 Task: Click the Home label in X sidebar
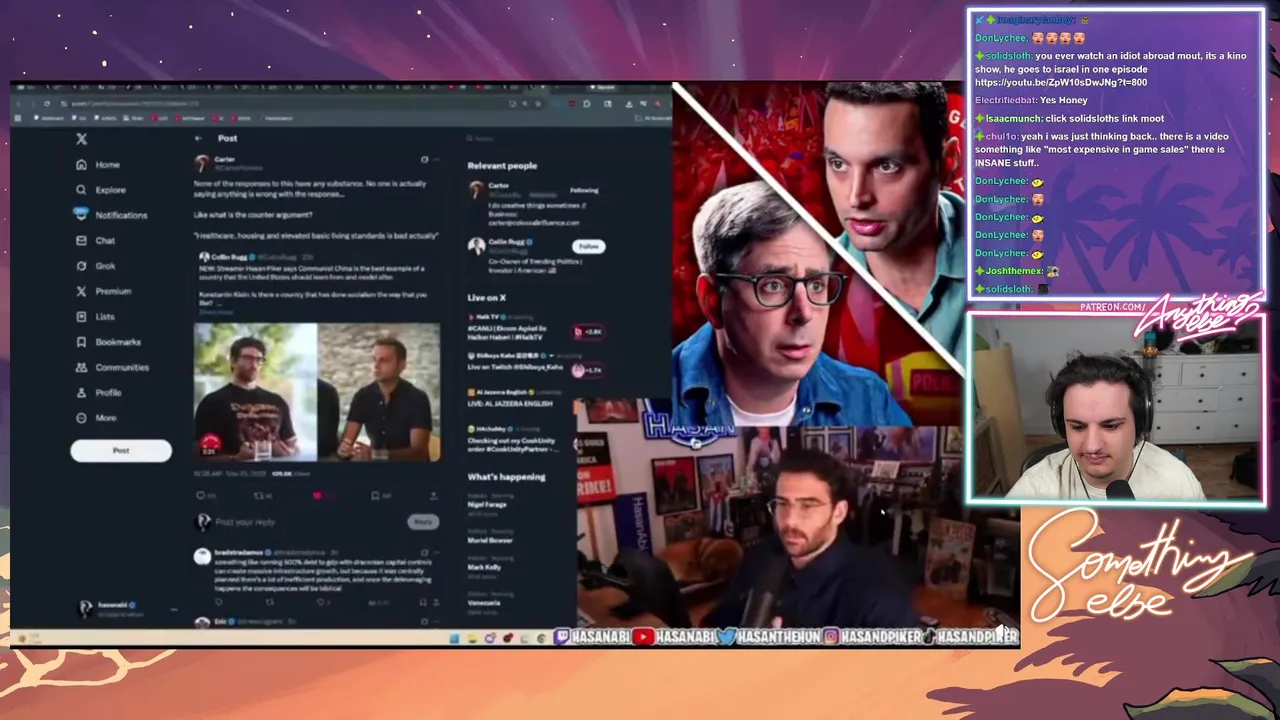tap(107, 165)
